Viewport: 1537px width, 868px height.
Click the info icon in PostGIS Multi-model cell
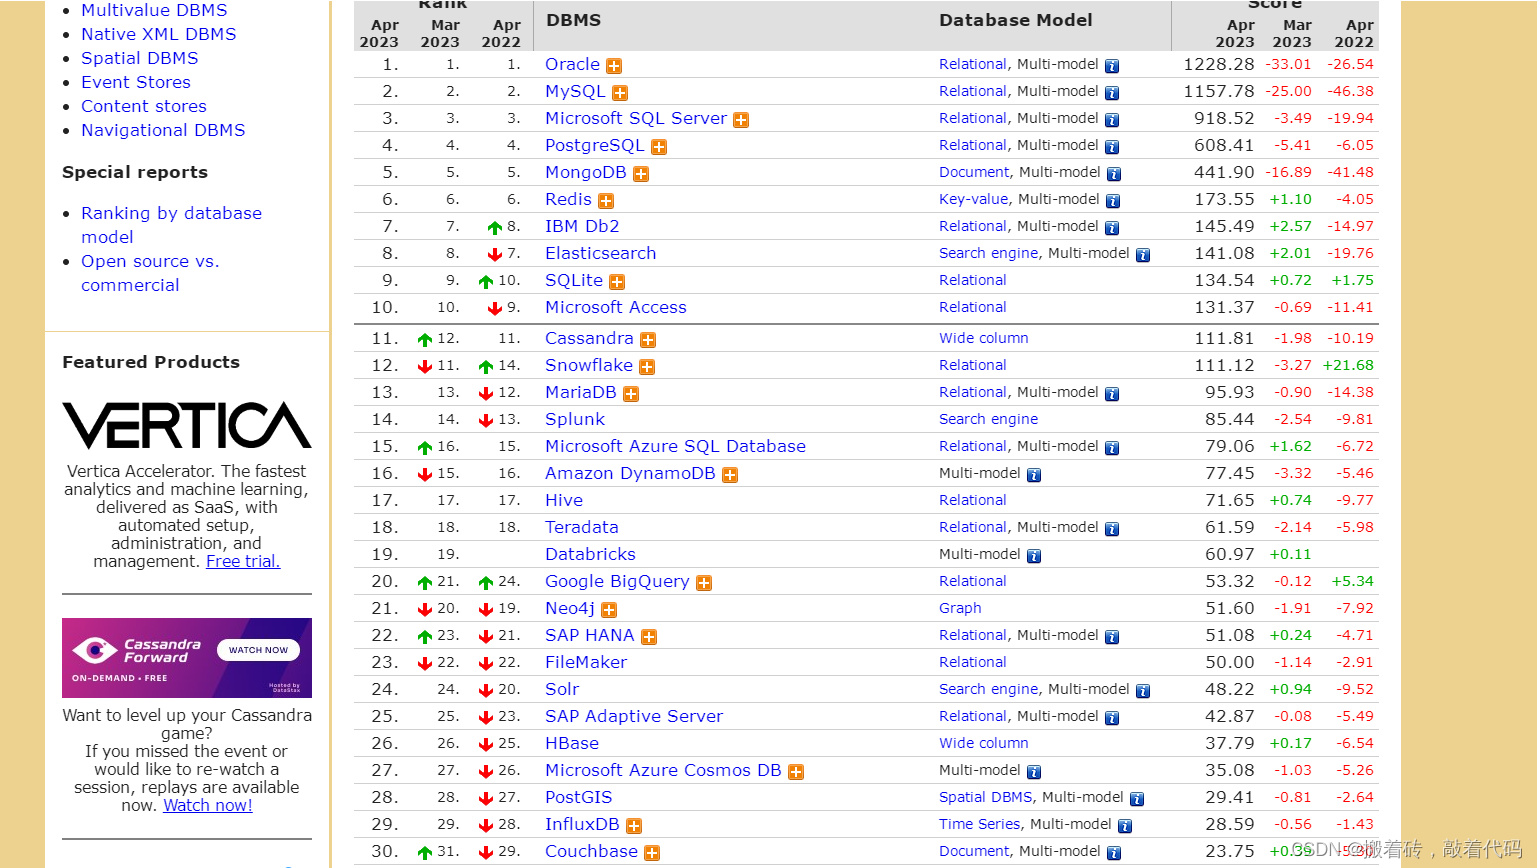point(1137,799)
